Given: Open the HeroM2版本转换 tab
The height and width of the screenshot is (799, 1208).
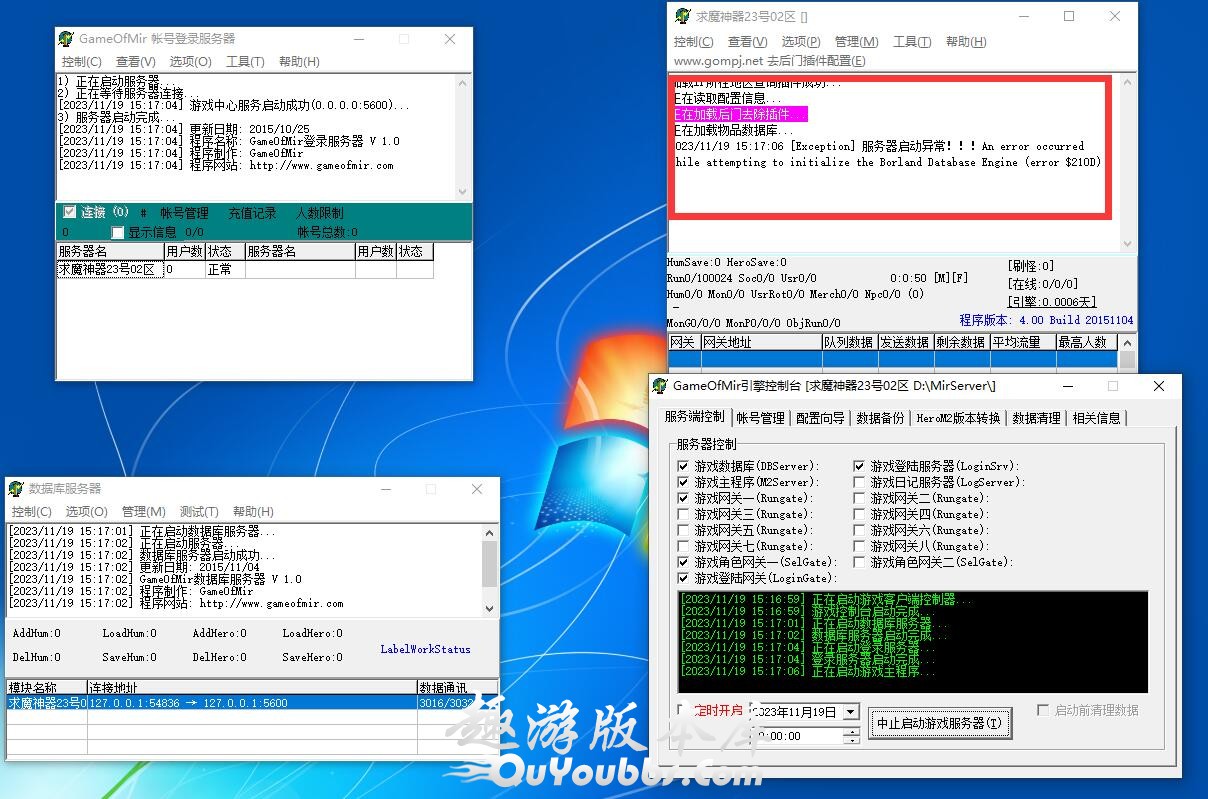Looking at the screenshot, I should [x=958, y=418].
